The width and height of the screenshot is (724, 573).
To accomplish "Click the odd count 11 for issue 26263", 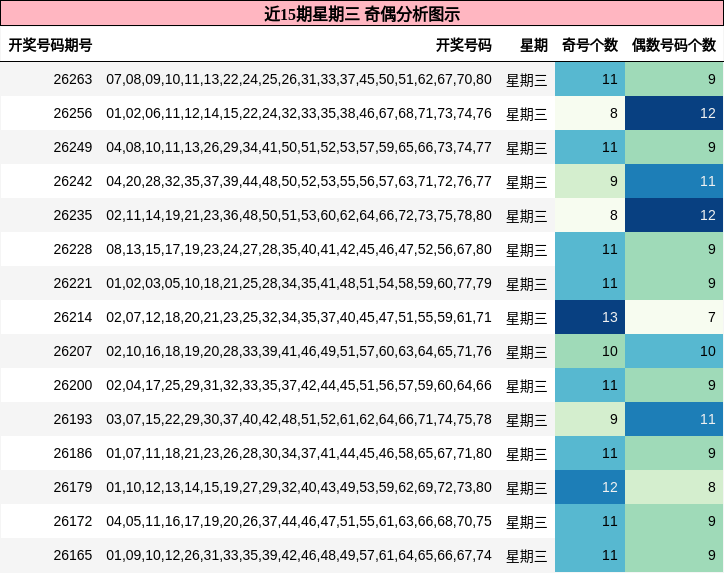I will click(x=590, y=79).
